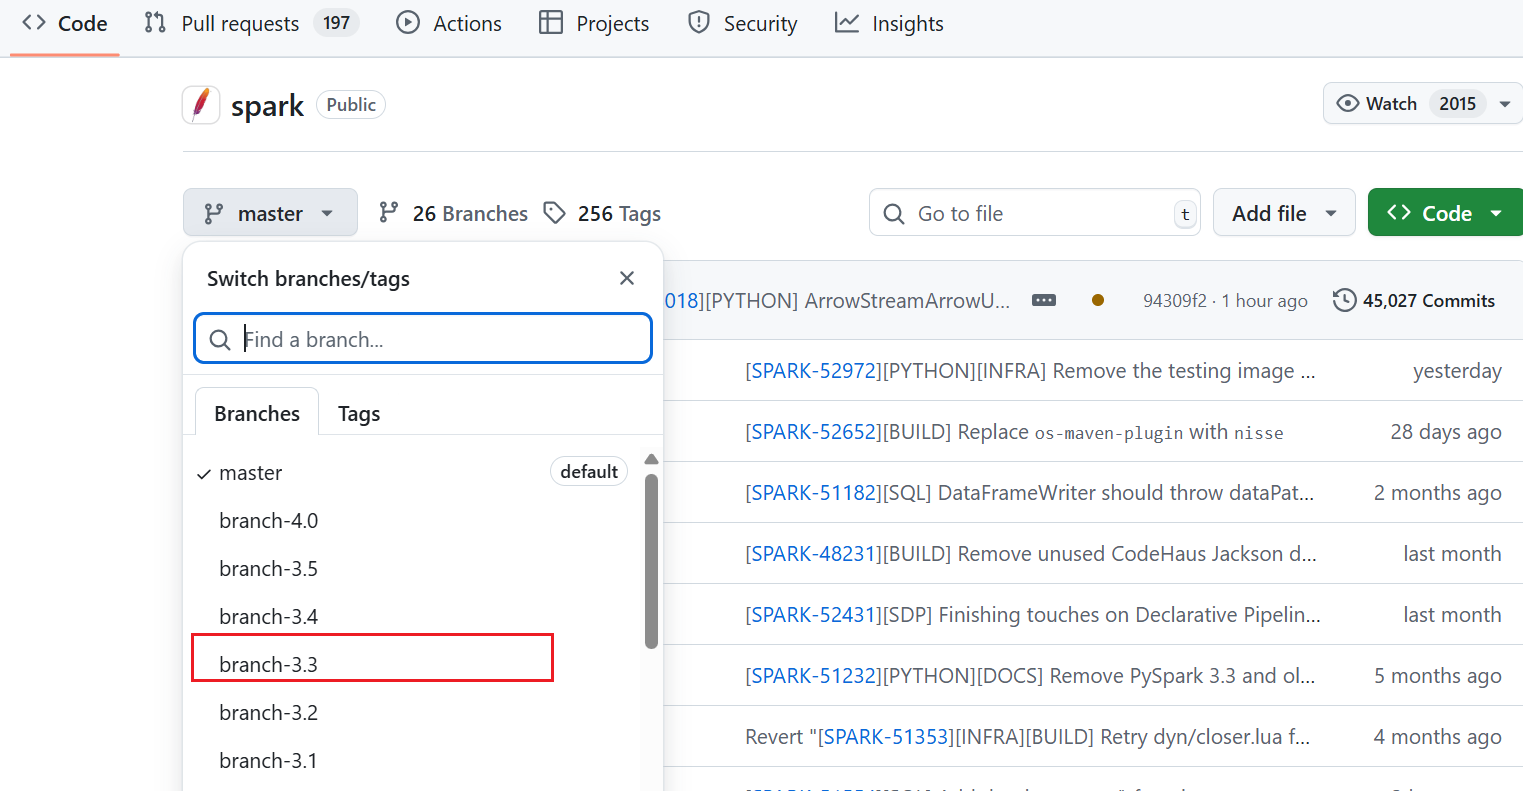The image size is (1523, 791).
Task: Select the master branch entry
Action: pyautogui.click(x=412, y=473)
